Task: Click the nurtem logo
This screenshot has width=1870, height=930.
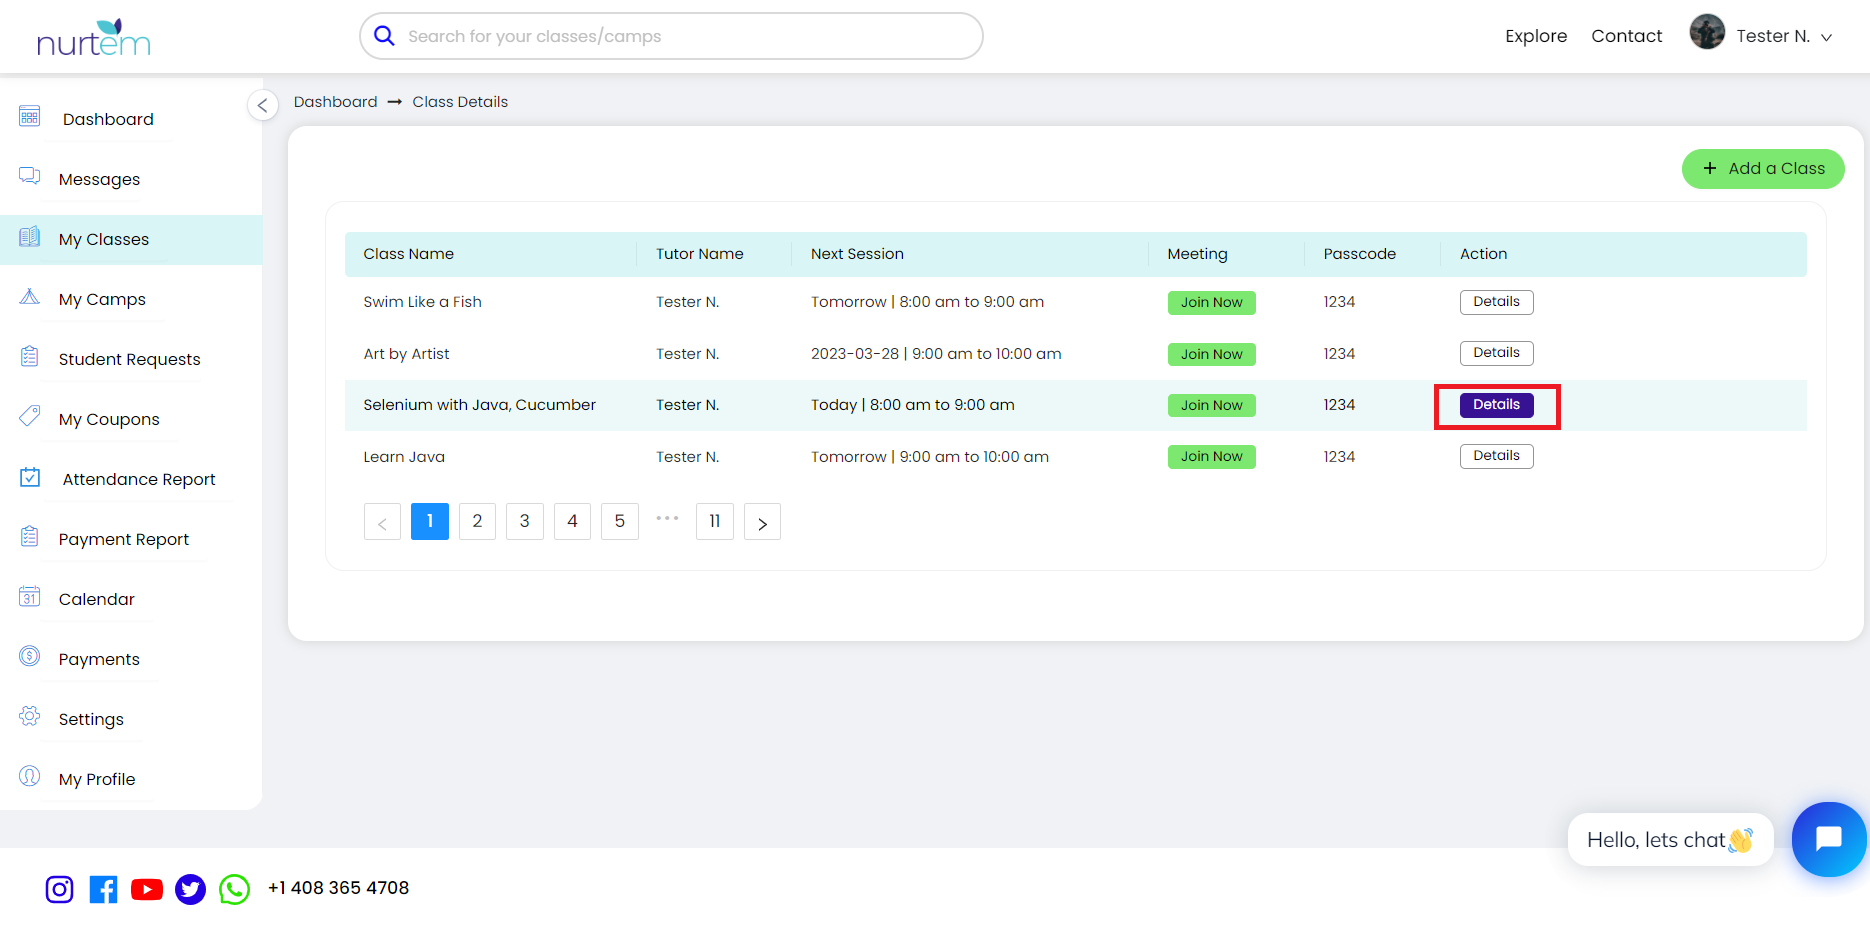Action: coord(93,38)
